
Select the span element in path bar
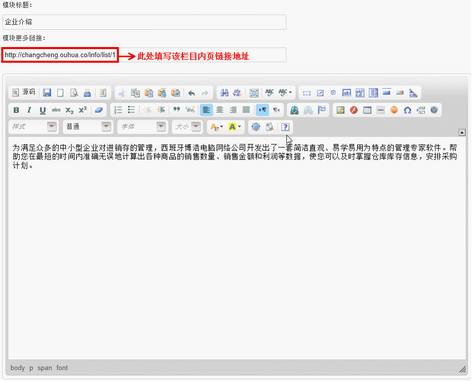pyautogui.click(x=45, y=368)
